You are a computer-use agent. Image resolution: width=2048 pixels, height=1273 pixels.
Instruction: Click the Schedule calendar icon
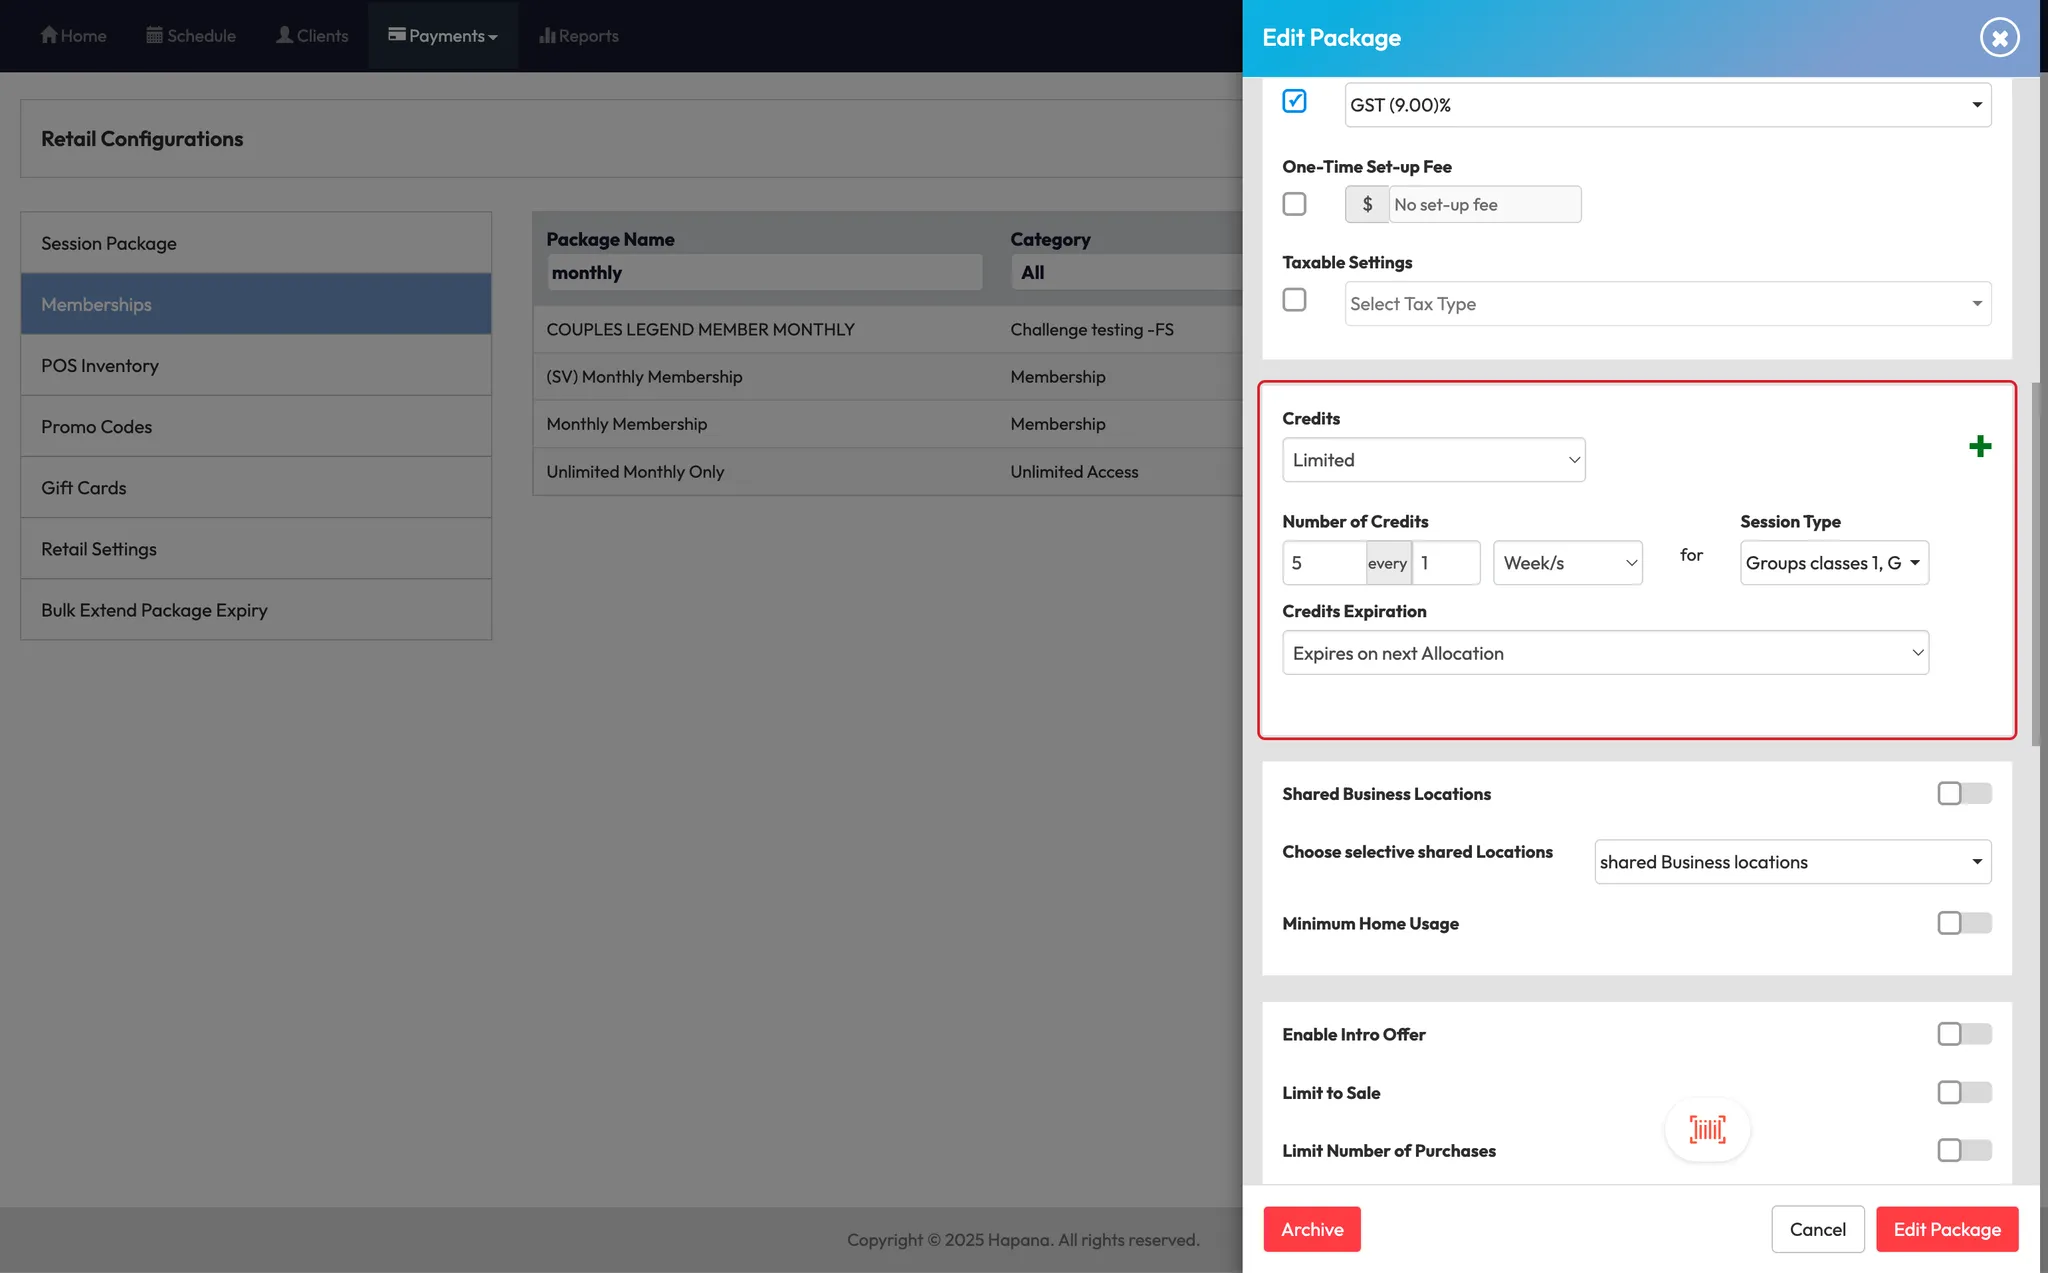(154, 35)
